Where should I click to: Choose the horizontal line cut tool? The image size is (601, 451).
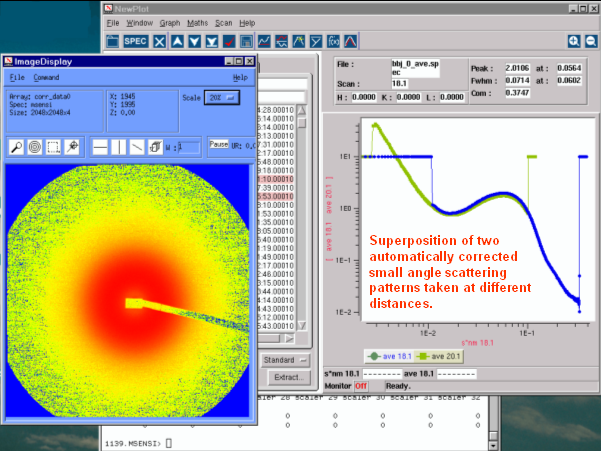pos(100,147)
